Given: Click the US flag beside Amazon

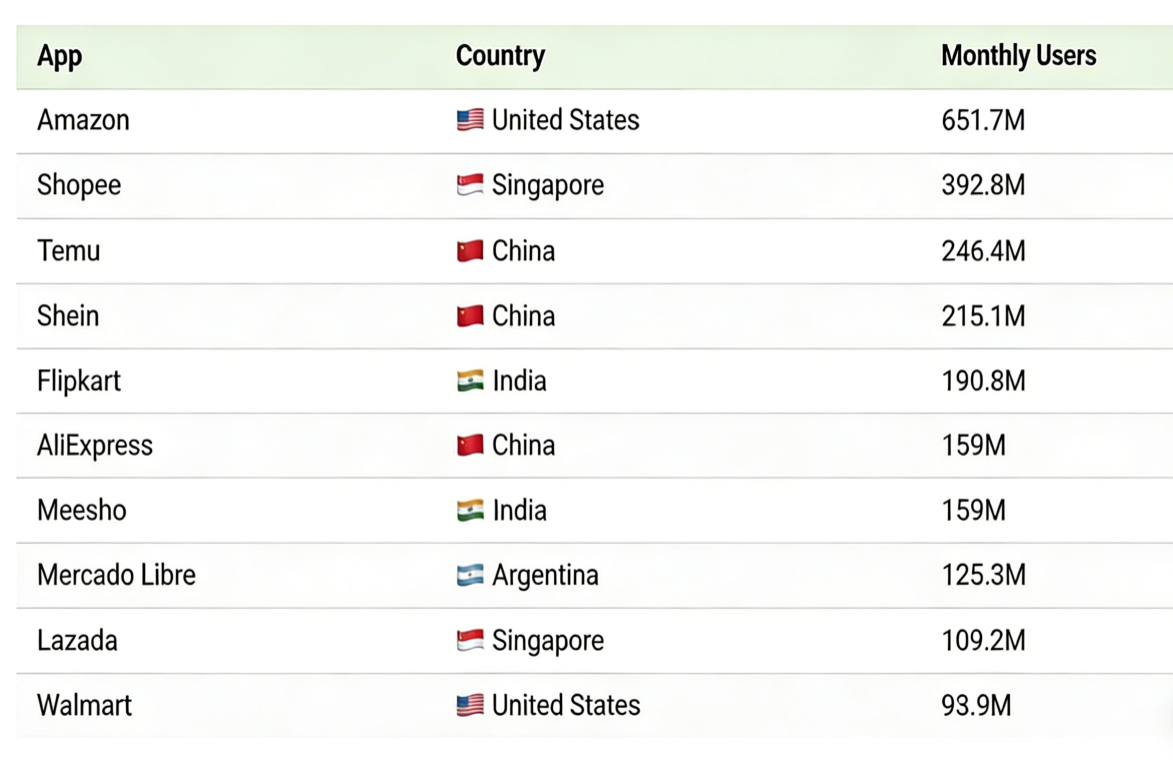Looking at the screenshot, I should pos(470,120).
